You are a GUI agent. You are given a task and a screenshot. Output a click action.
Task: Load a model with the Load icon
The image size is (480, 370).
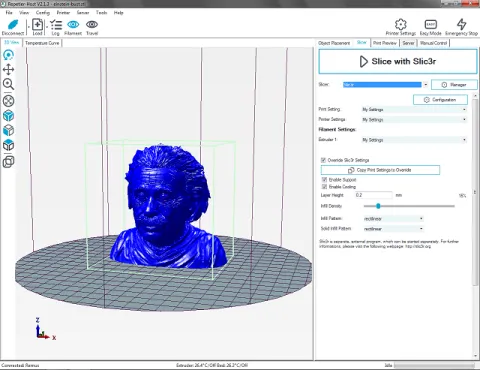(37, 25)
